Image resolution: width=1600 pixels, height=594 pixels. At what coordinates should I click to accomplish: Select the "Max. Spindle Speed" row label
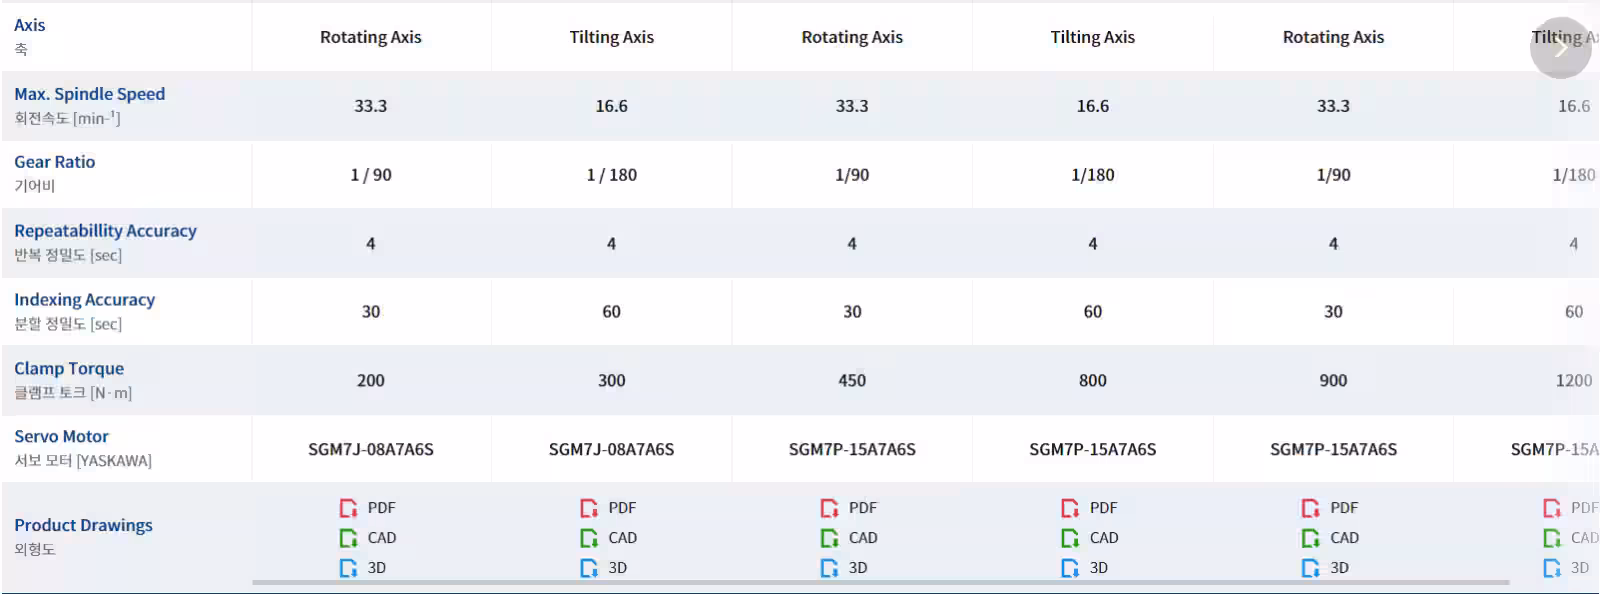[90, 94]
